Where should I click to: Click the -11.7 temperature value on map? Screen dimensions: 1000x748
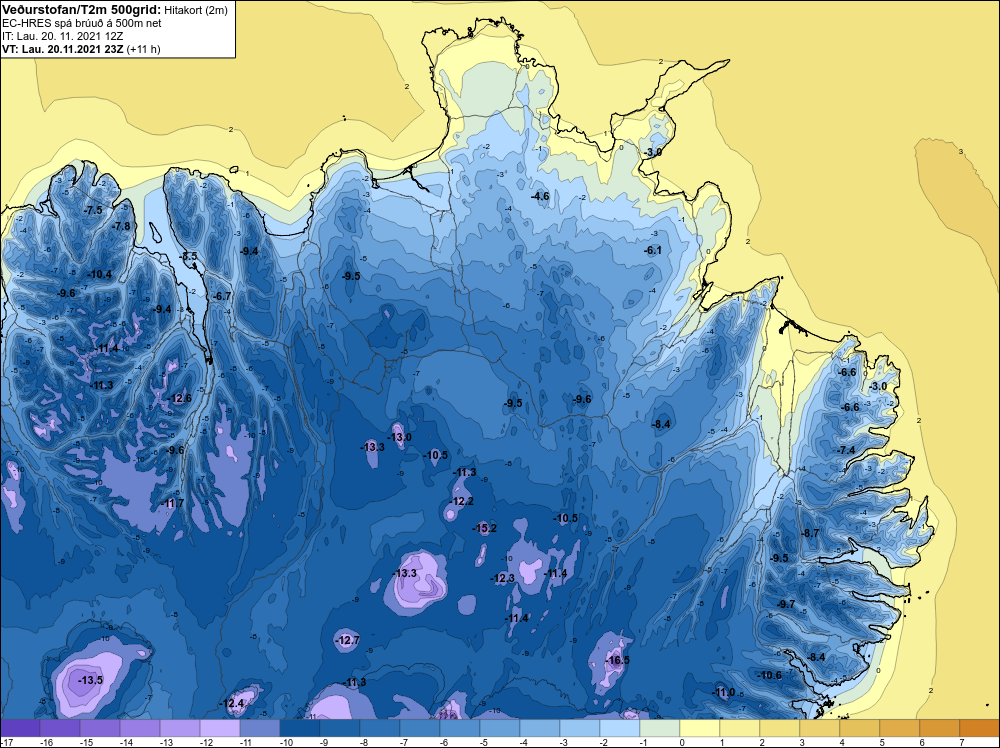[172, 504]
